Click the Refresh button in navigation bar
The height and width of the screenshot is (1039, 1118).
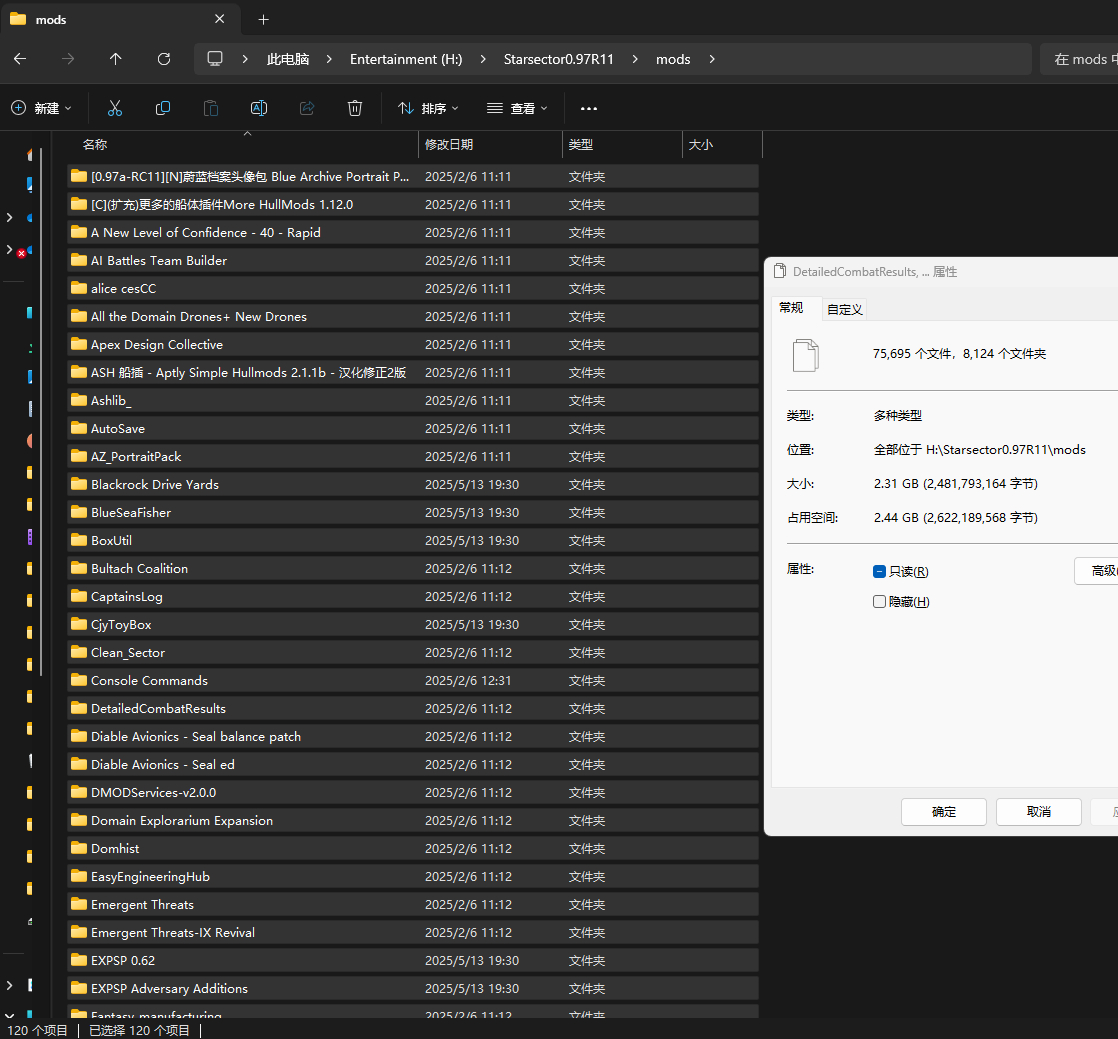pyautogui.click(x=164, y=59)
